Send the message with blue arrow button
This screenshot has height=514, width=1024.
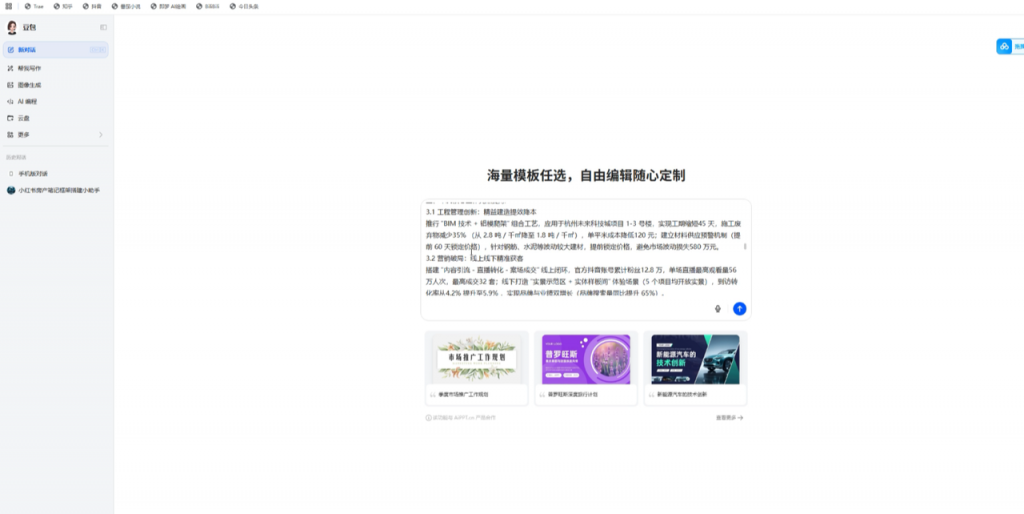point(739,309)
